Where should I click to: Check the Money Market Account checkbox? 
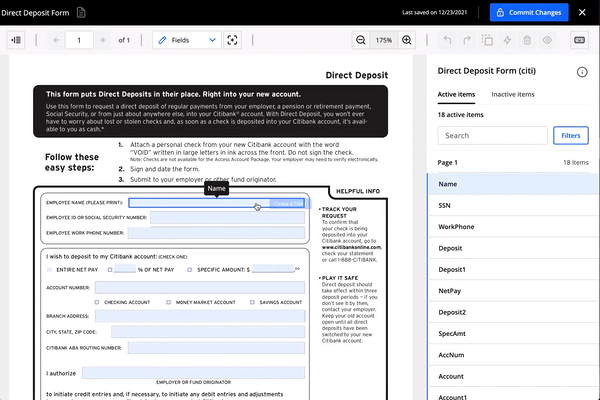tap(168, 302)
